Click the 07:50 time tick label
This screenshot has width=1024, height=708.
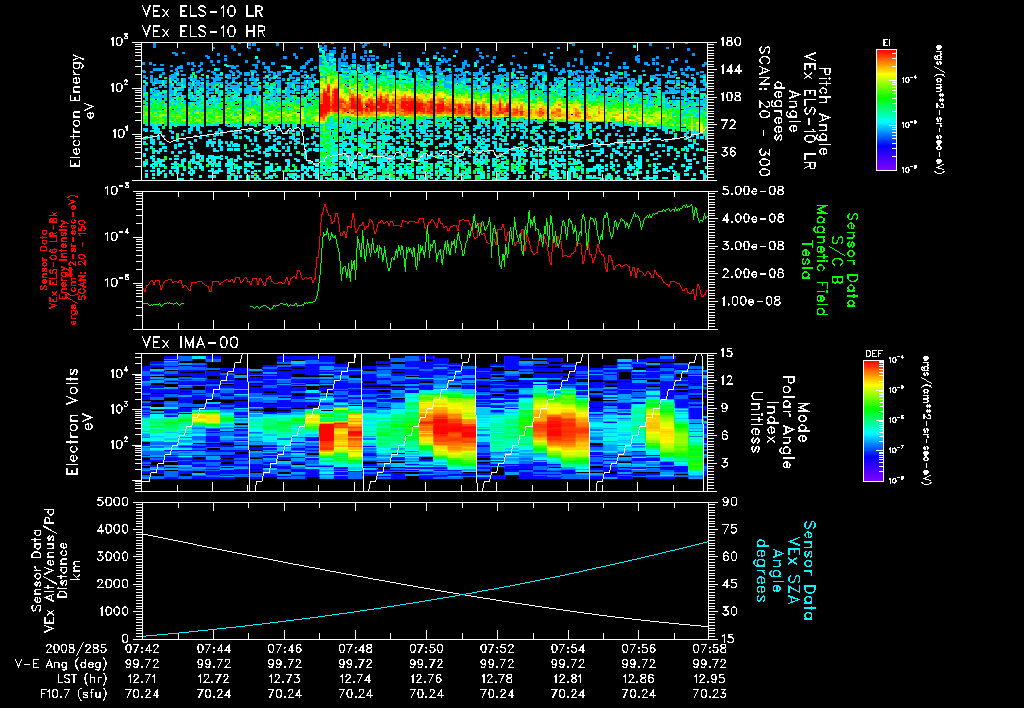(x=426, y=649)
